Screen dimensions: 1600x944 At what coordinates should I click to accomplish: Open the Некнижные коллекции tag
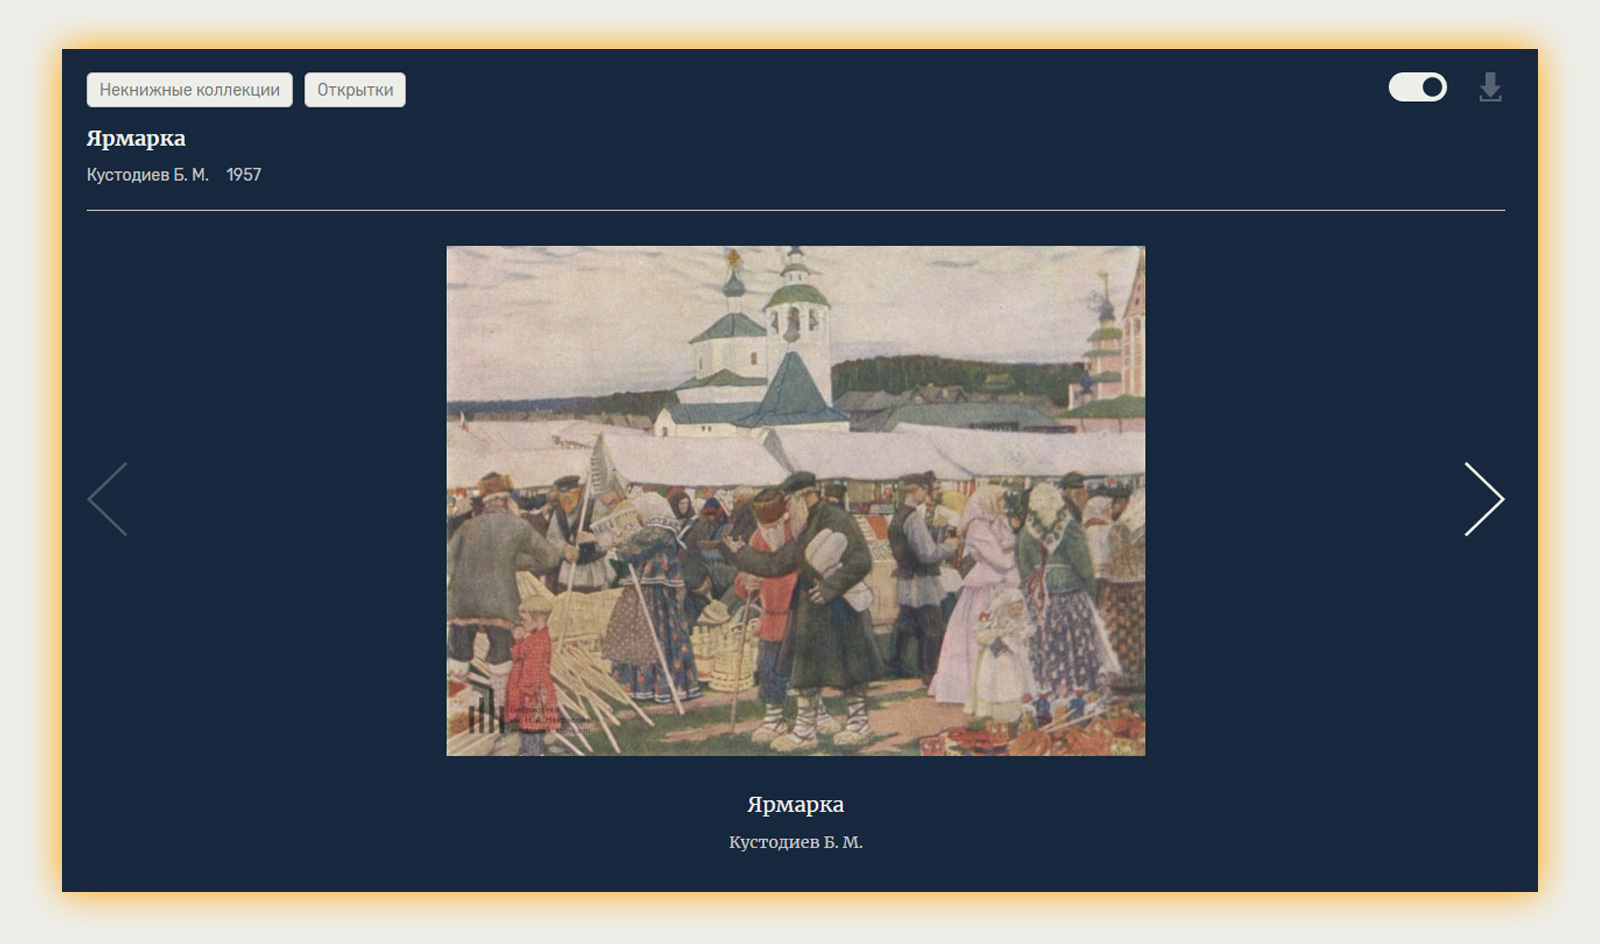point(189,90)
